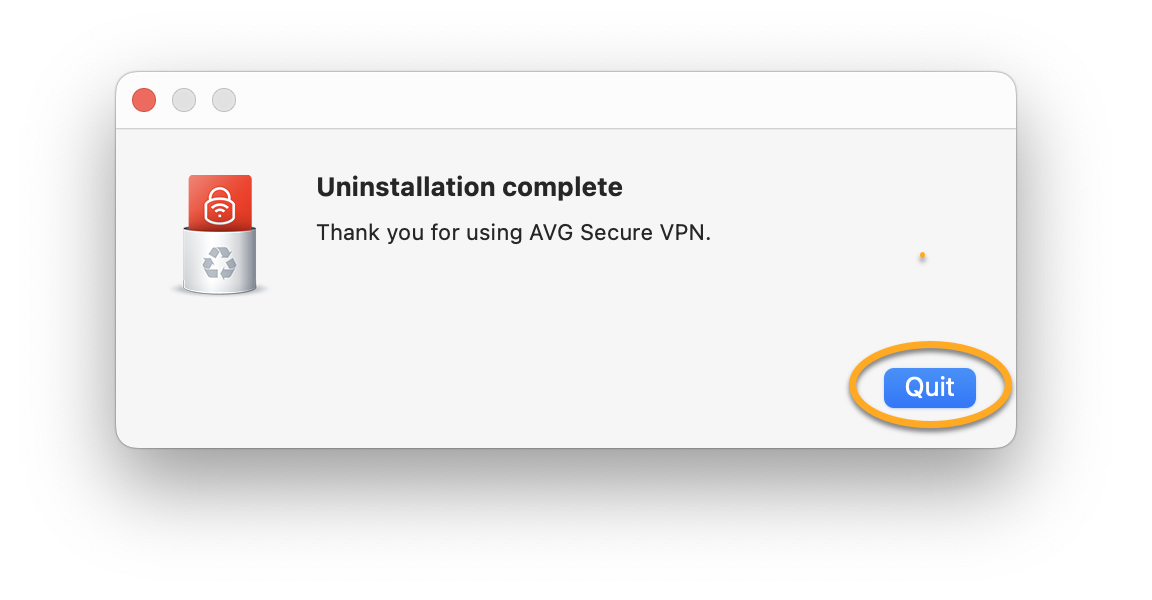Viewport: 1152px width, 600px height.
Task: Click the word "VPN." in the message
Action: click(686, 233)
